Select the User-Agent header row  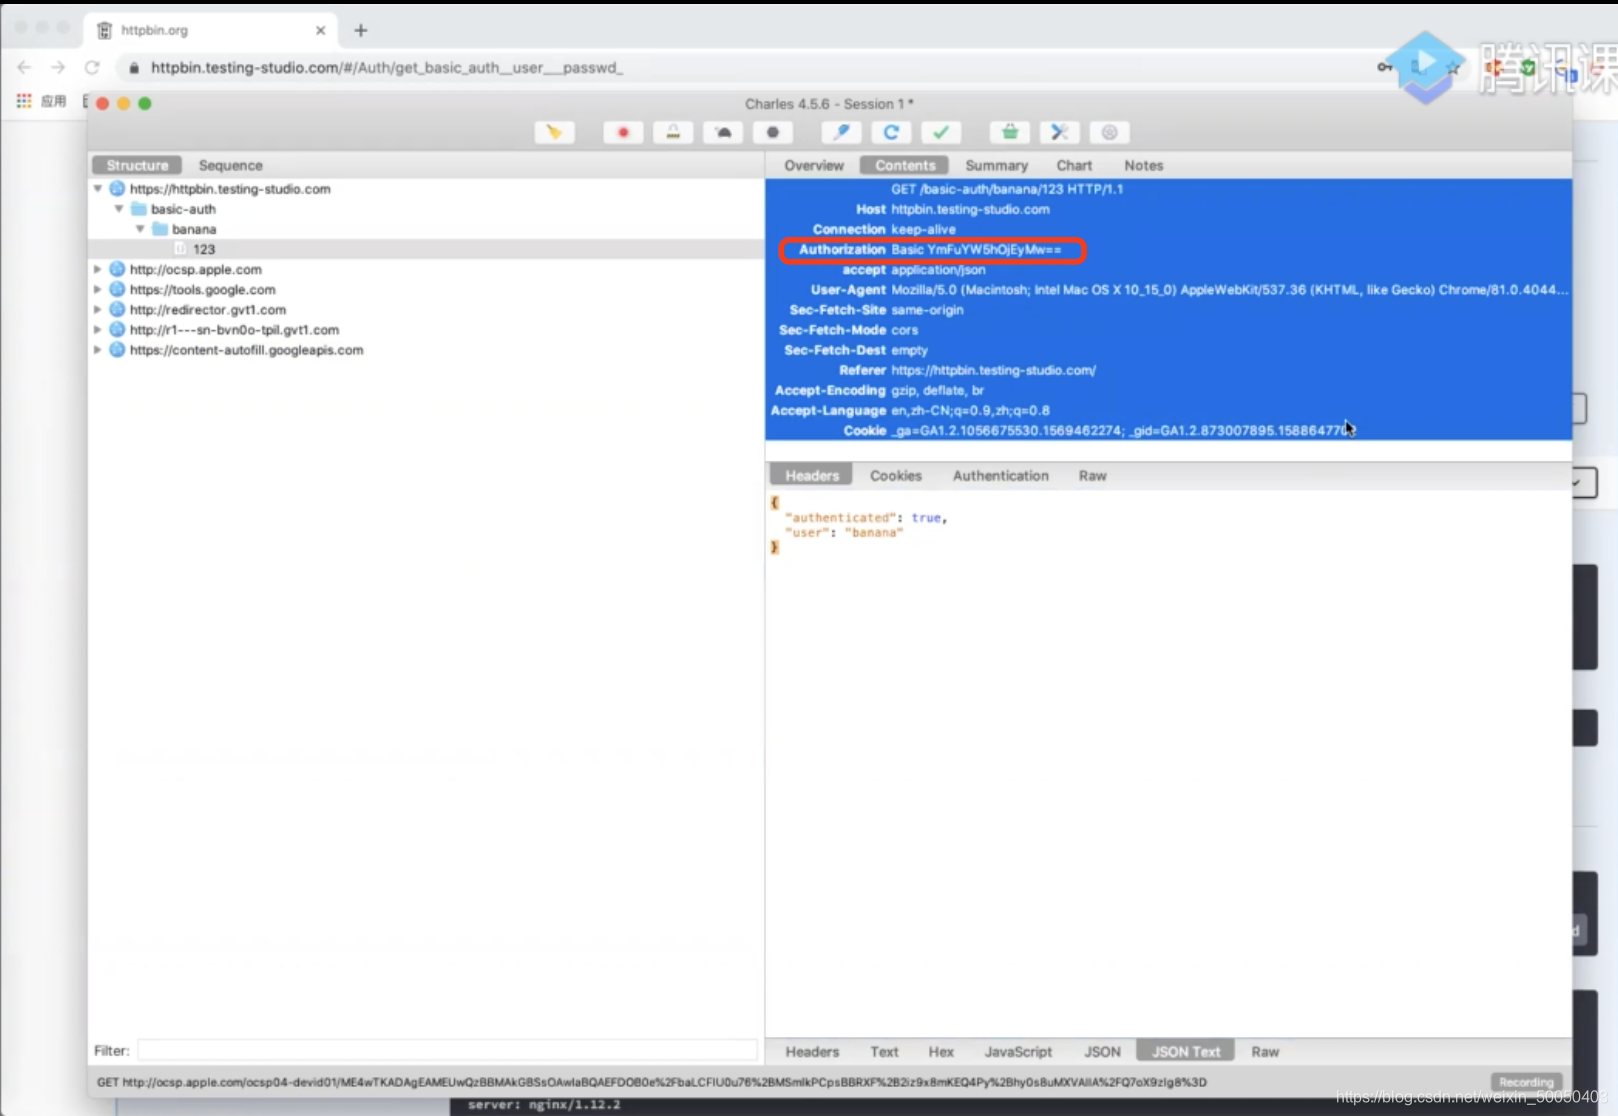click(x=1168, y=289)
